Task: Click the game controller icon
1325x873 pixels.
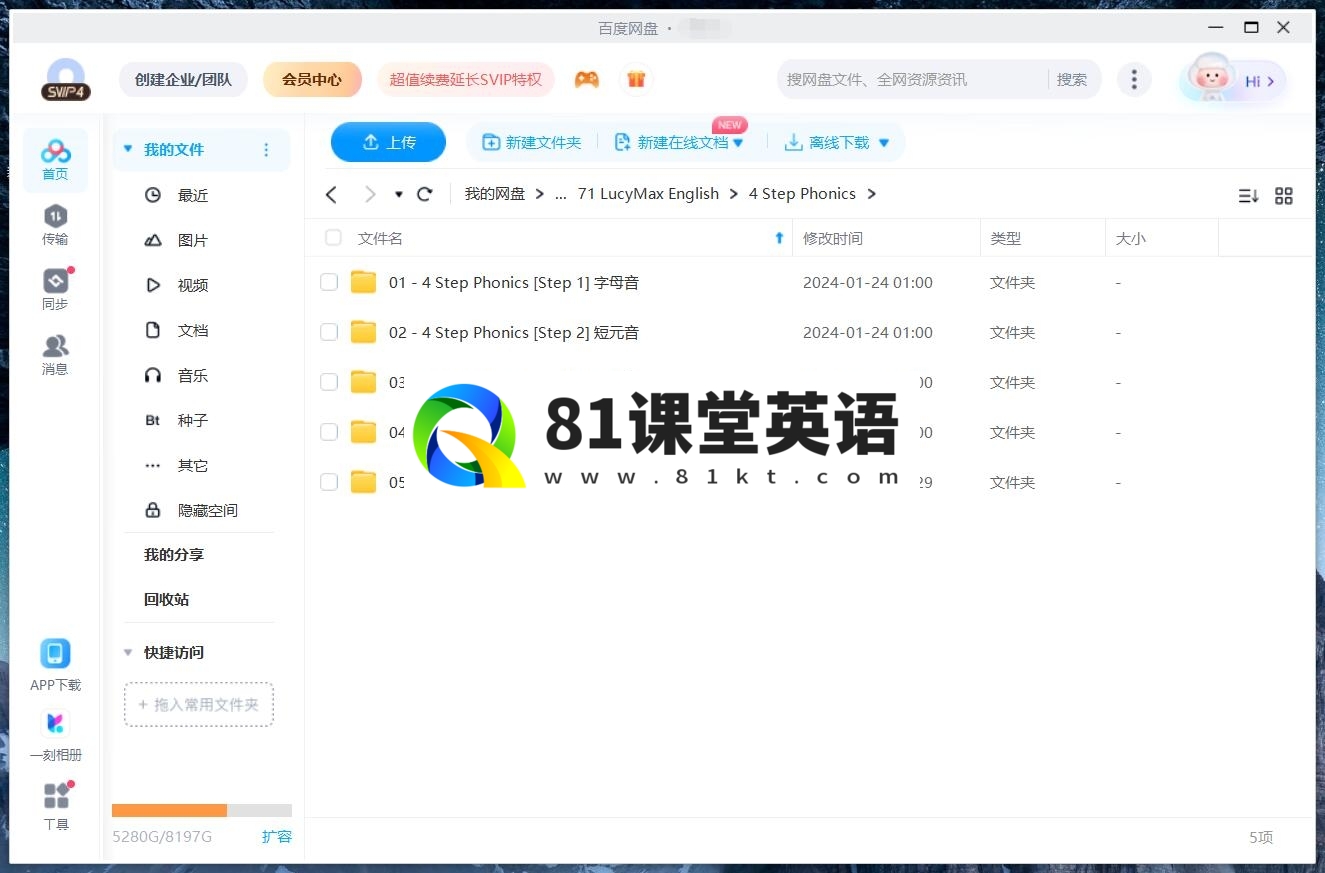Action: 587,79
